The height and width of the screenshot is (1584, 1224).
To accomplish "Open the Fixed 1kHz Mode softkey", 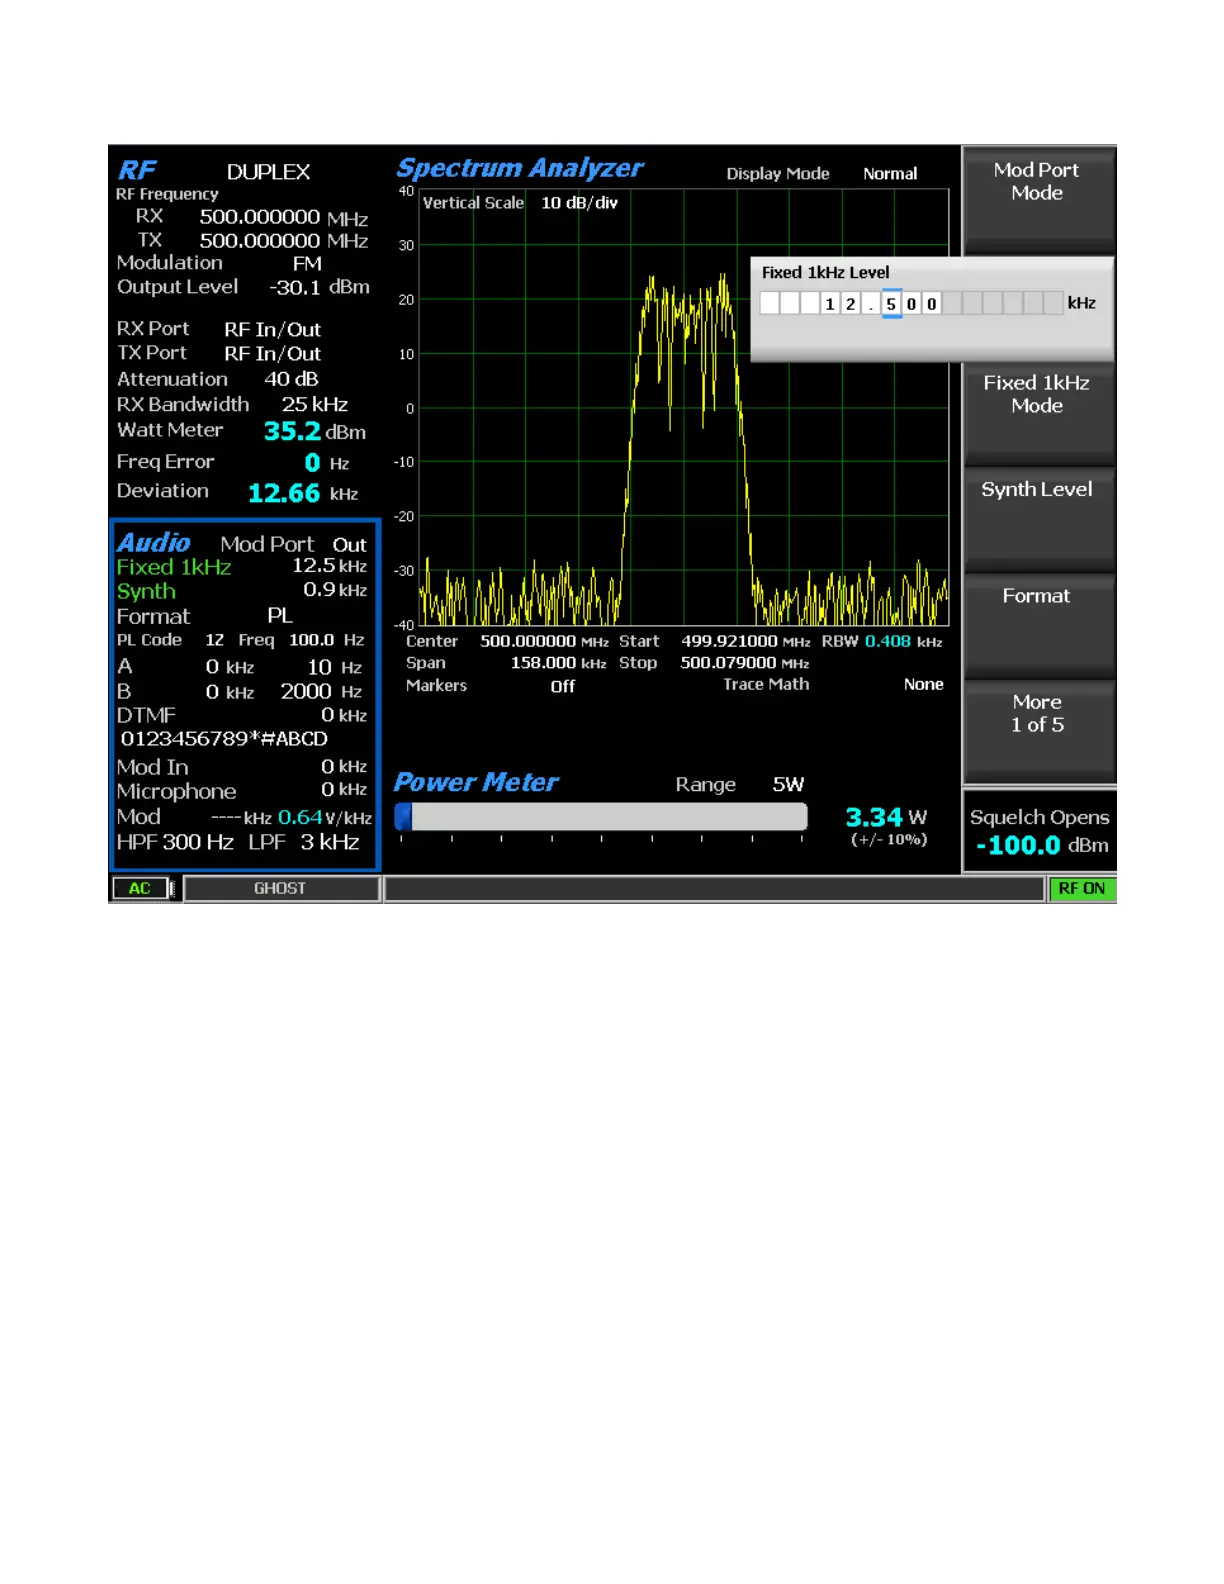I will tap(1038, 412).
